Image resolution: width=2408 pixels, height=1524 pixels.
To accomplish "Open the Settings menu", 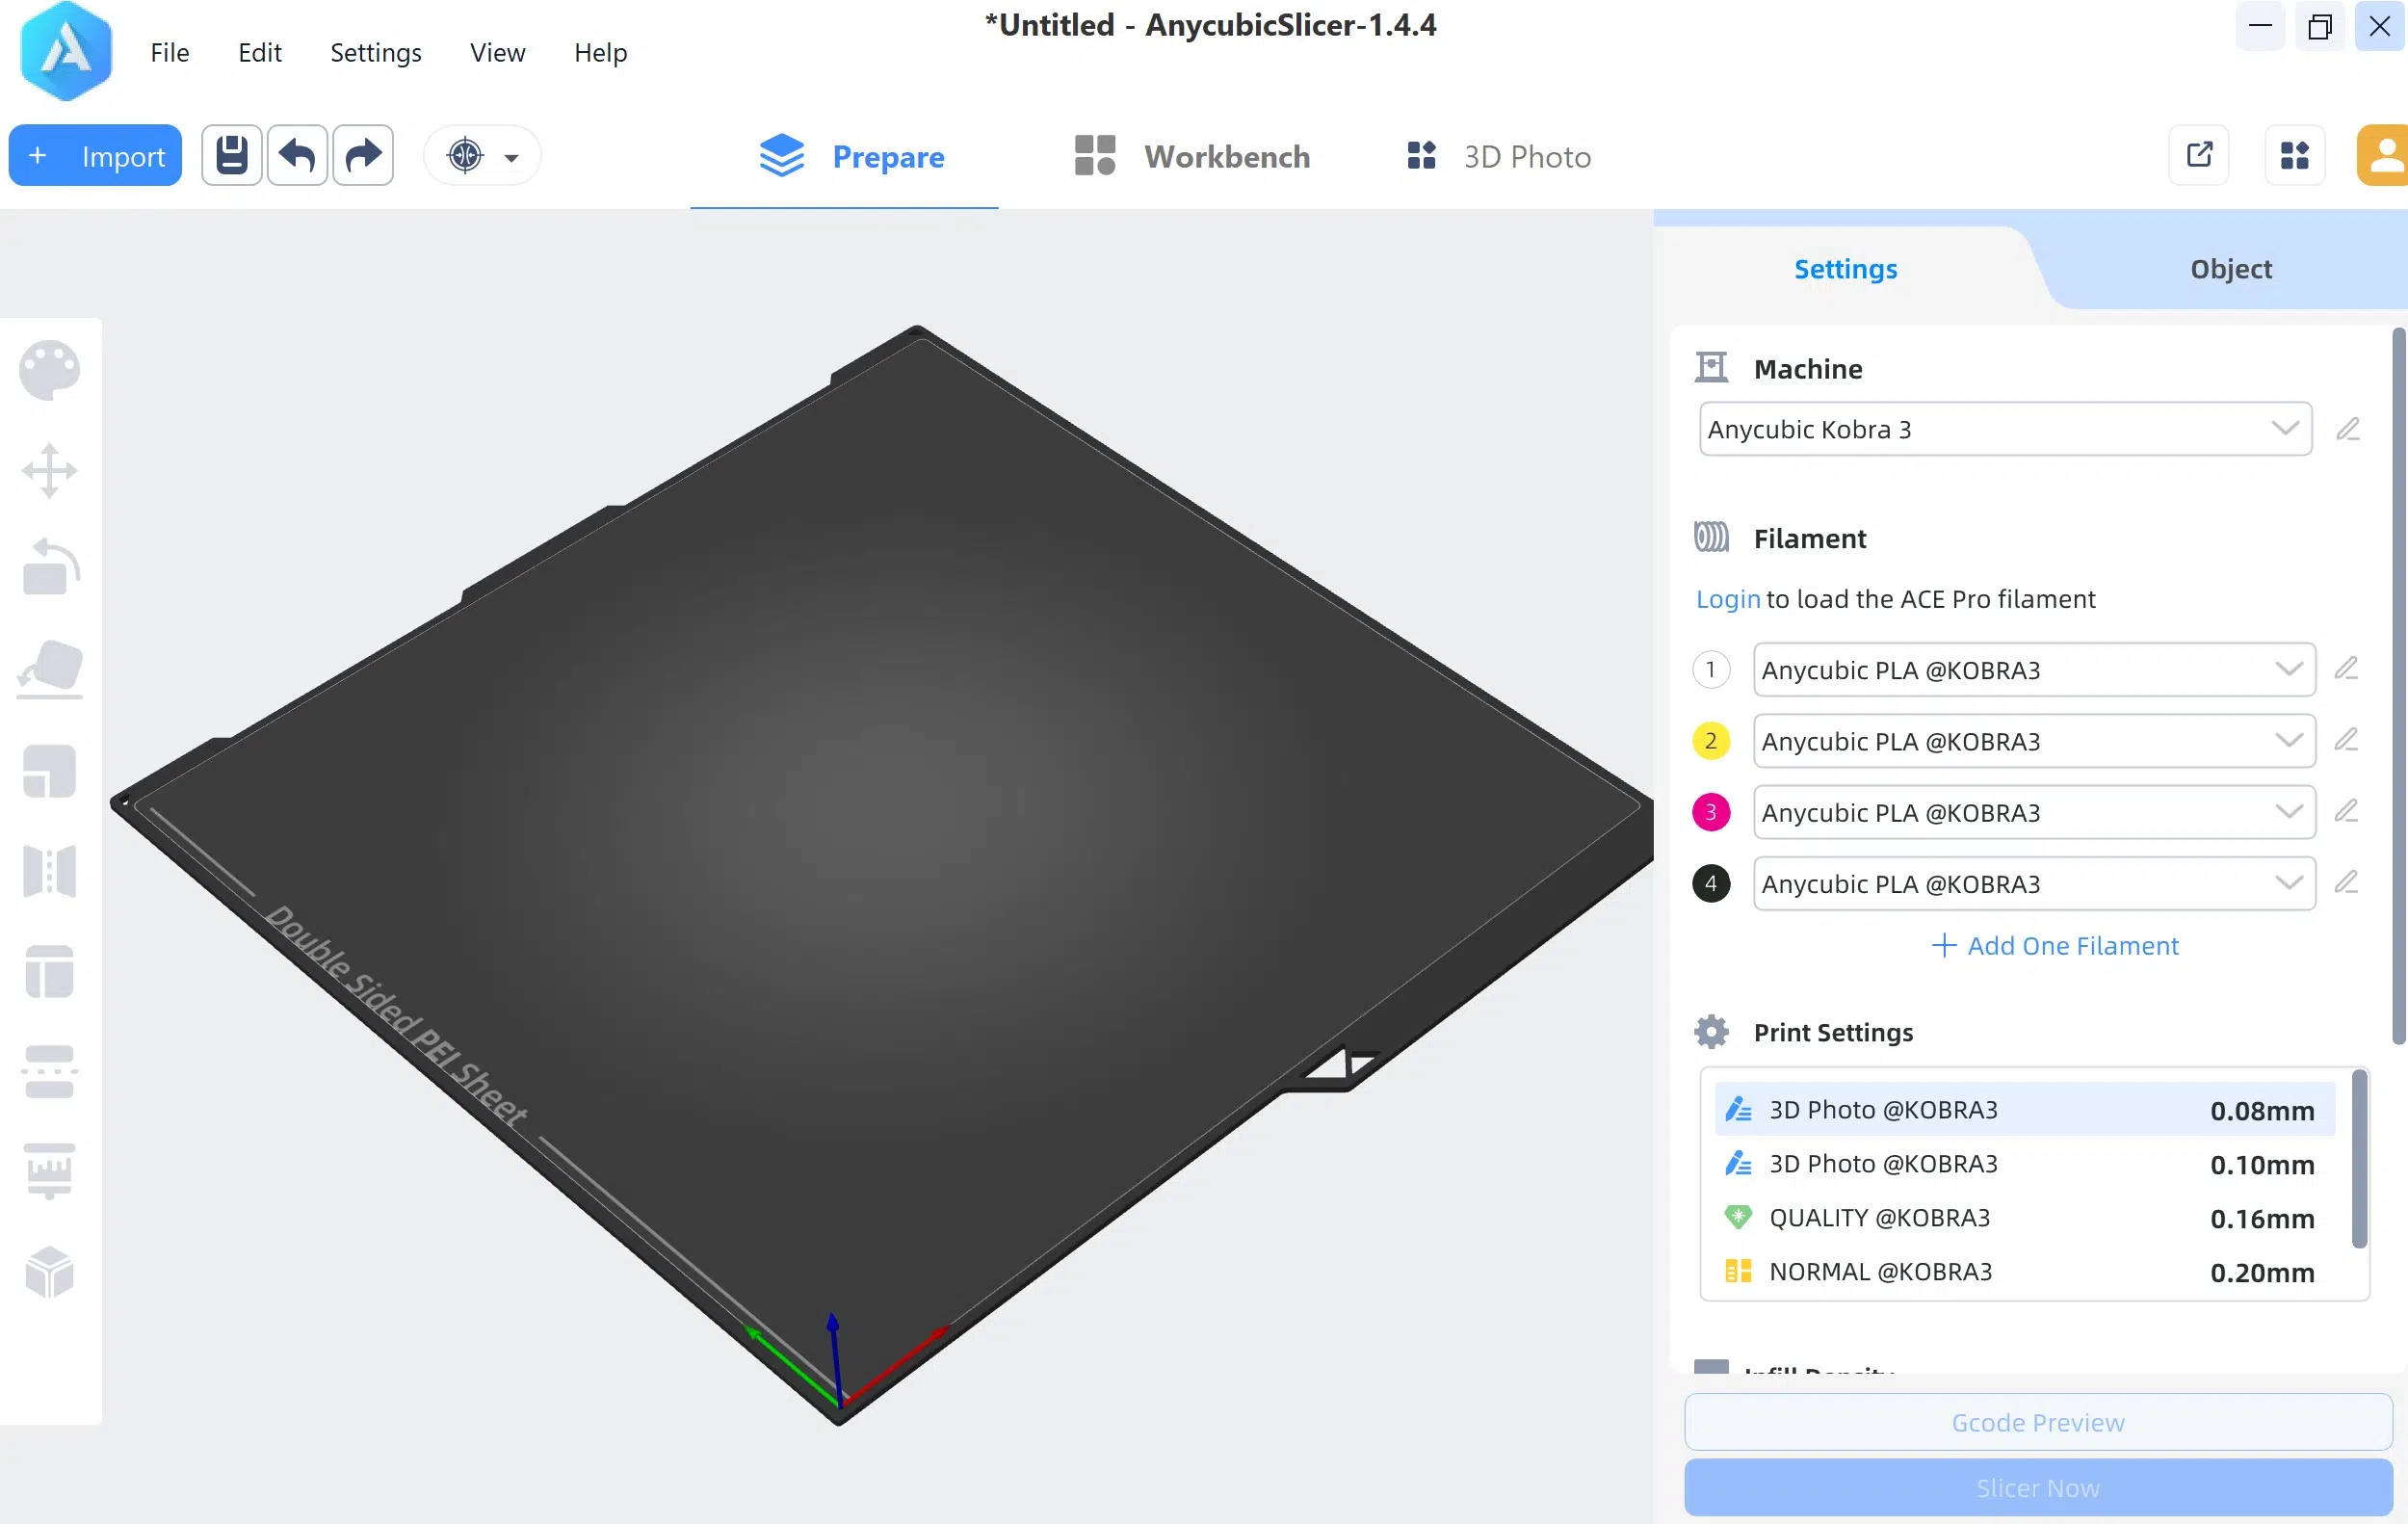I will click(x=375, y=52).
